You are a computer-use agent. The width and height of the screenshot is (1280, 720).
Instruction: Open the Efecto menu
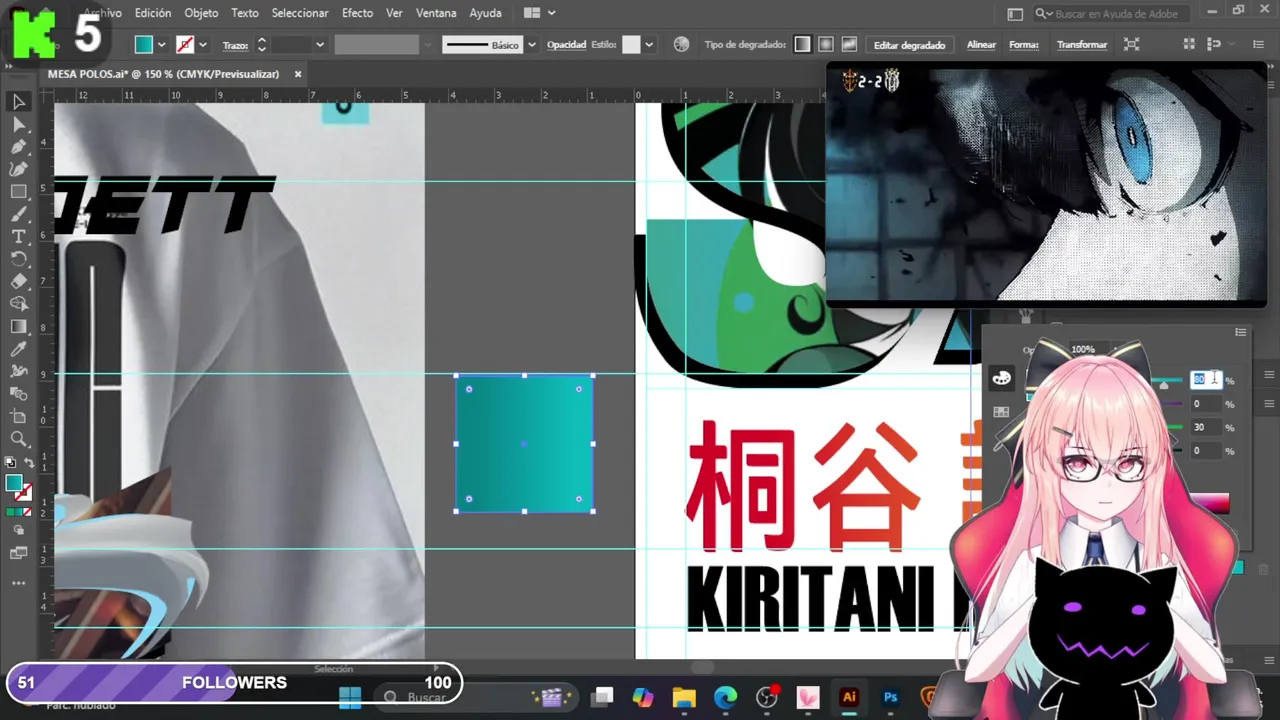tap(357, 13)
